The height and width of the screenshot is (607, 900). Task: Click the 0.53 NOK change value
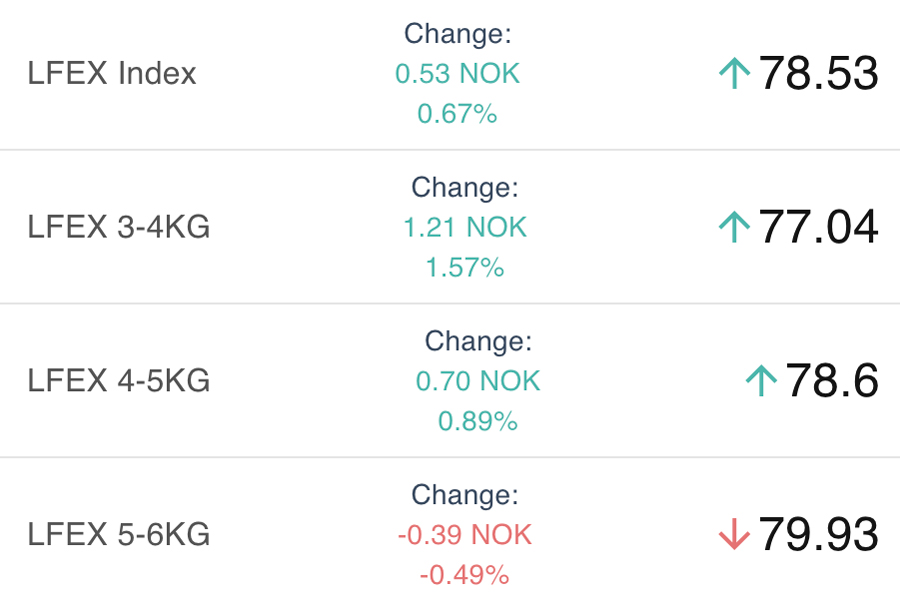(x=458, y=74)
